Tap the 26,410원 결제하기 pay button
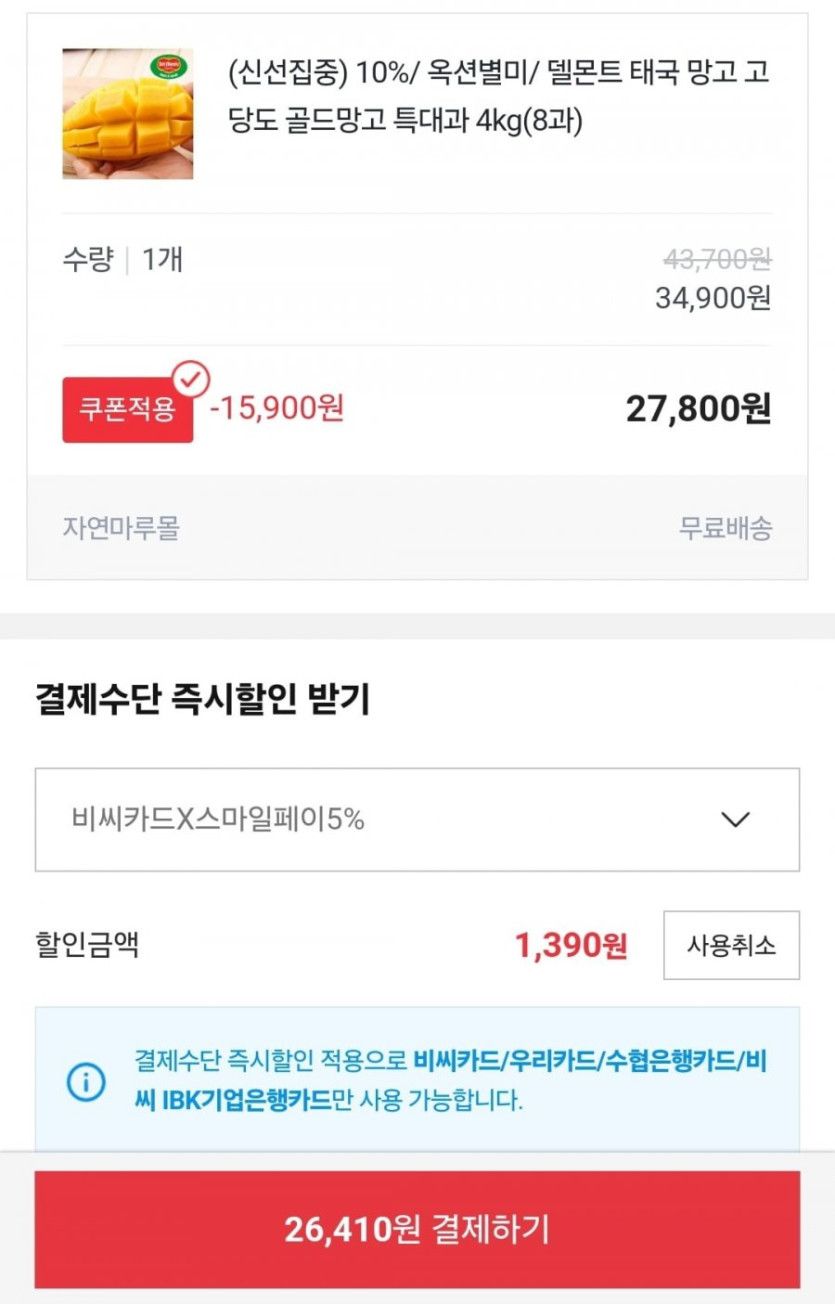 tap(417, 1230)
